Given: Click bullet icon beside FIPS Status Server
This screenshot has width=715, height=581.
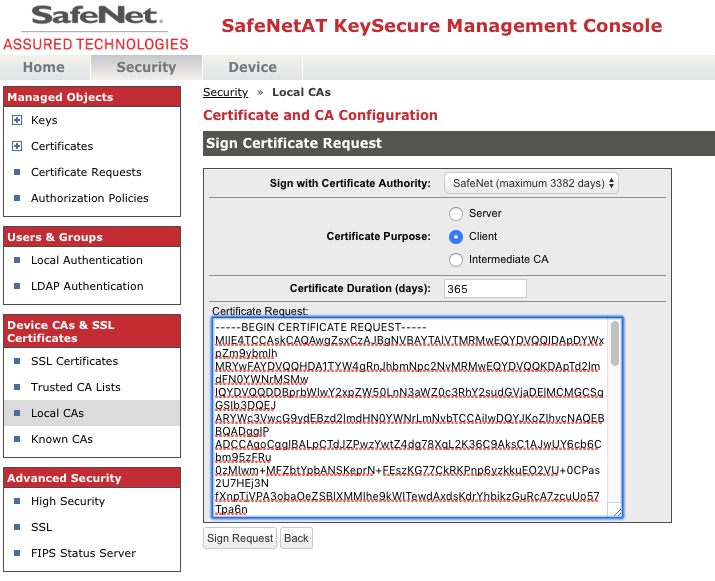Looking at the screenshot, I should tap(17, 553).
